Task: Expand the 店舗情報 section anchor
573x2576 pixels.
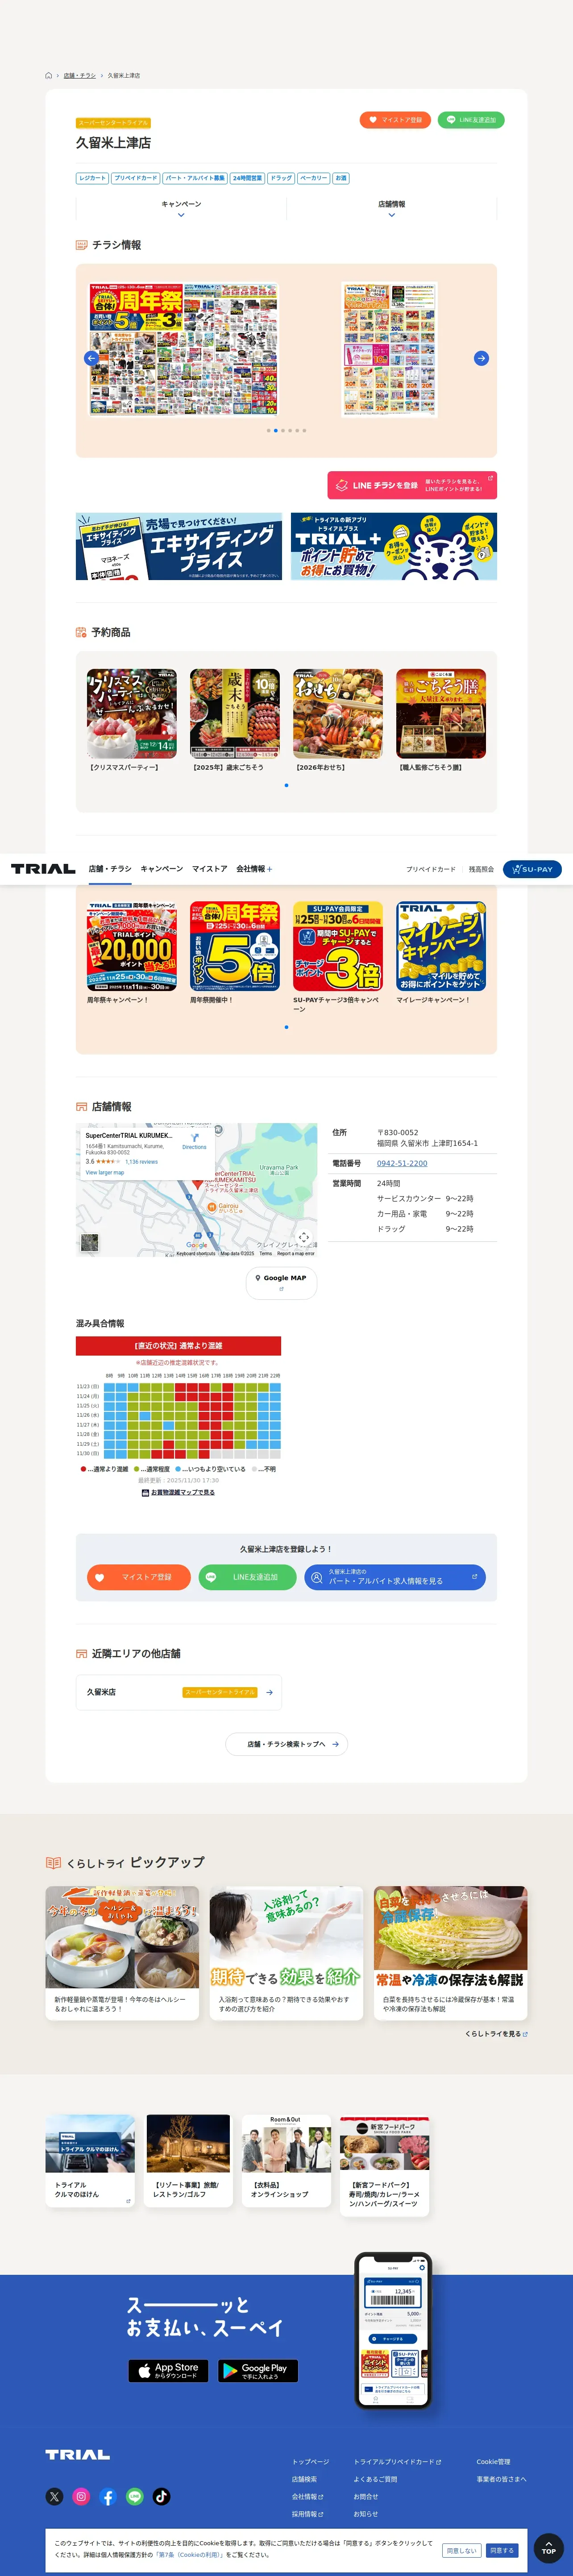Action: [x=391, y=208]
